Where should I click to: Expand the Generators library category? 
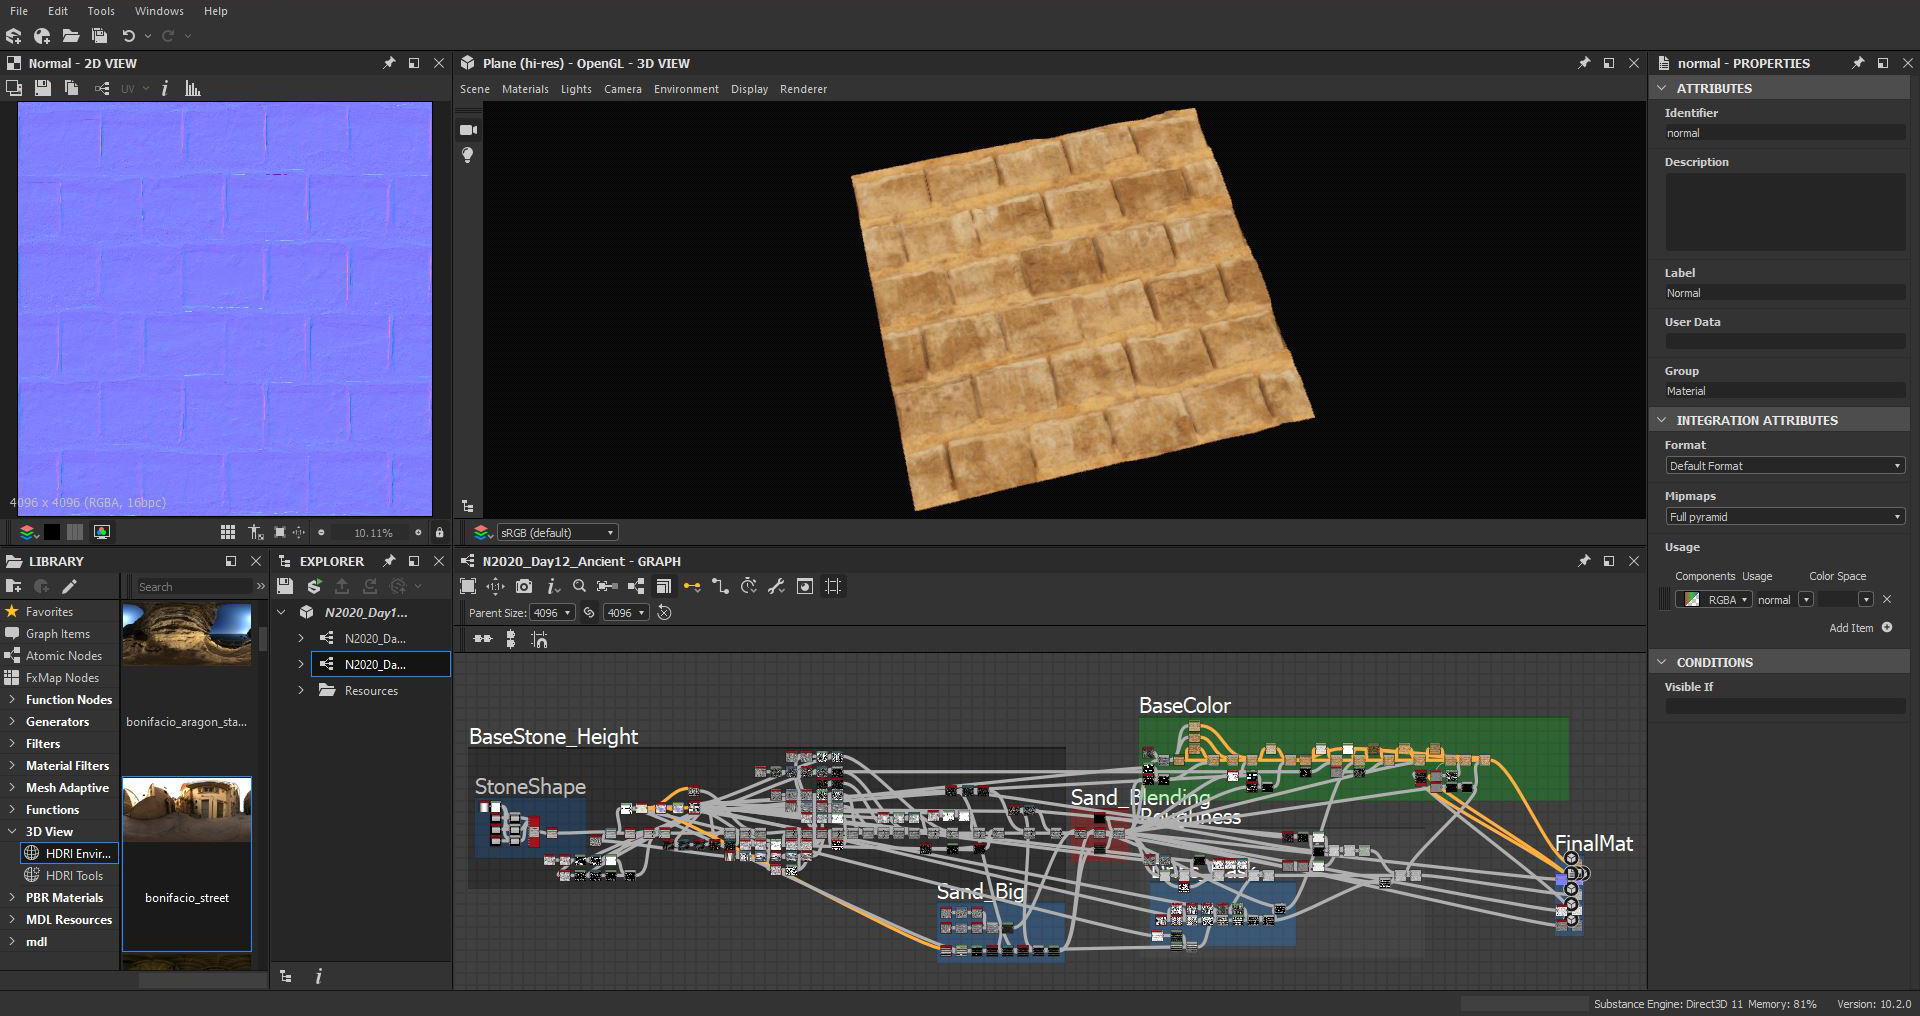point(11,721)
